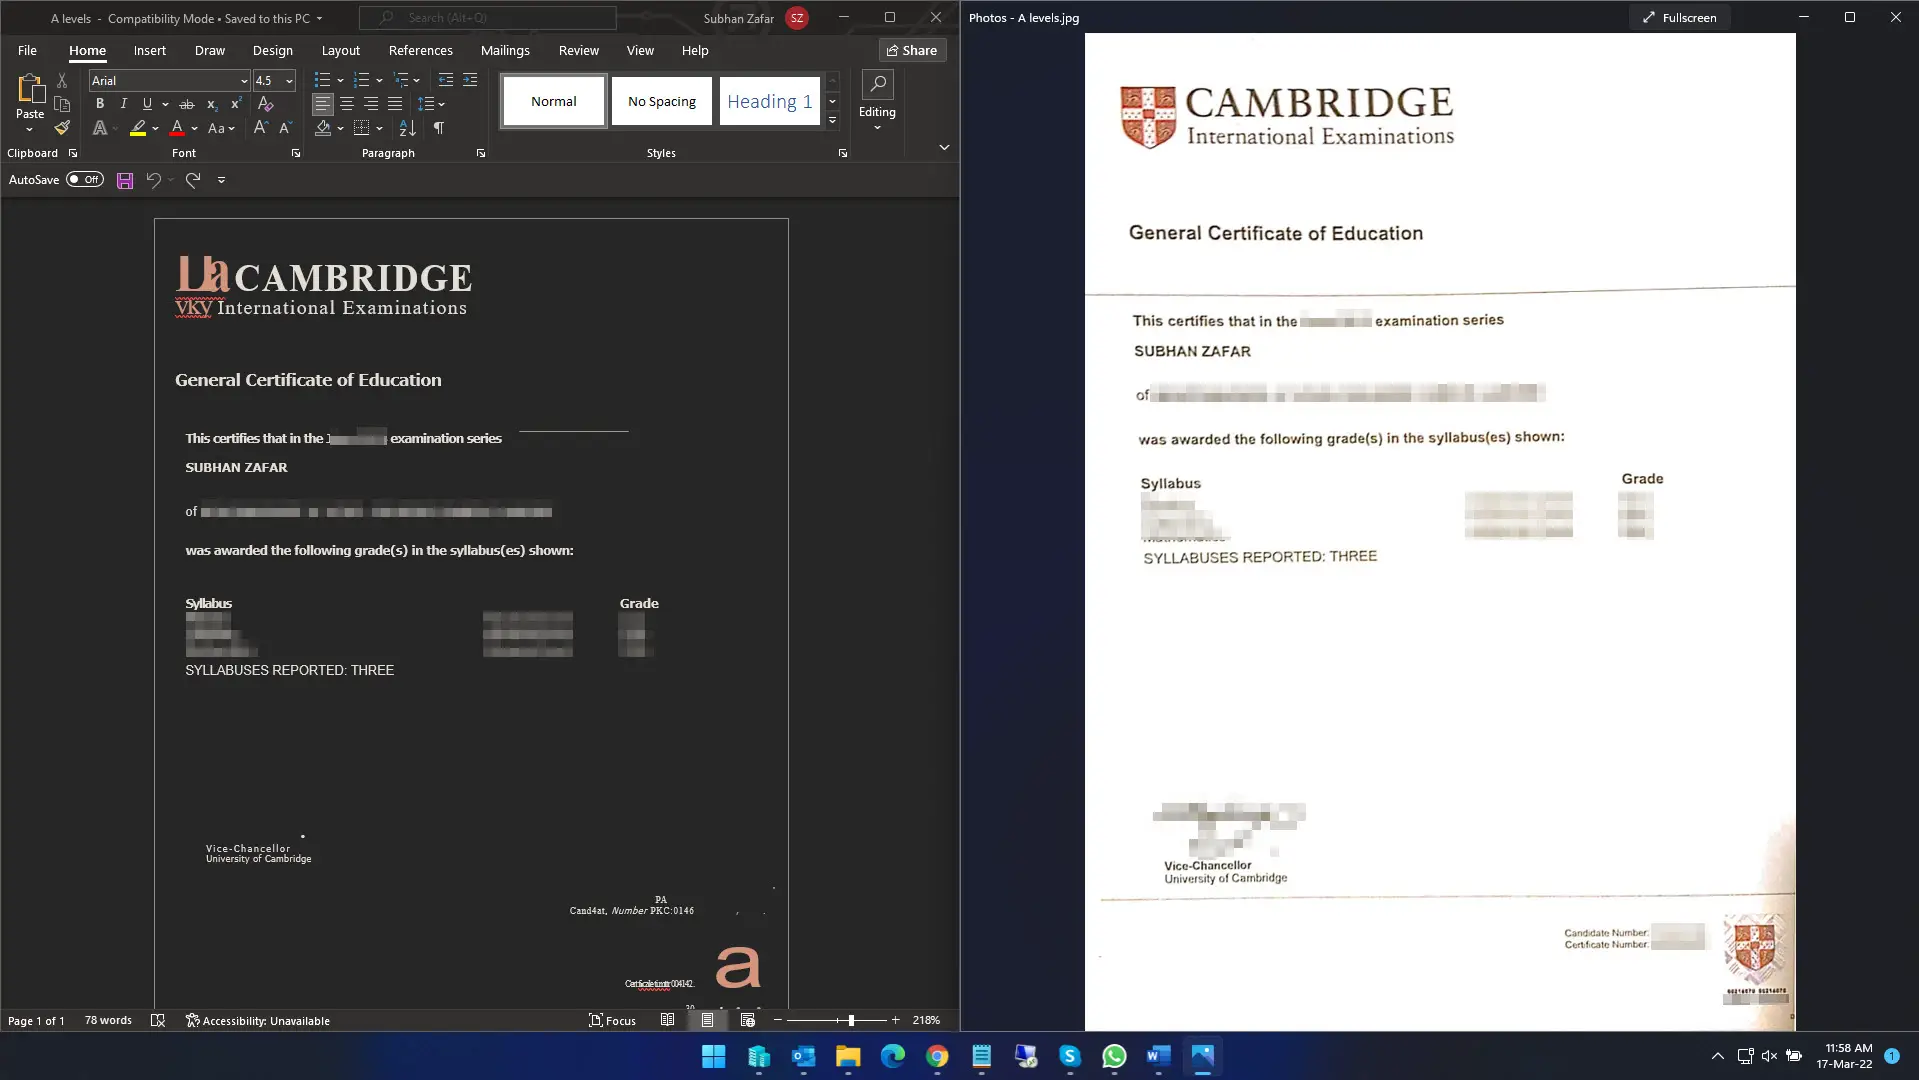This screenshot has height=1080, width=1919.
Task: Expand the Paste options arrow
Action: [30, 129]
